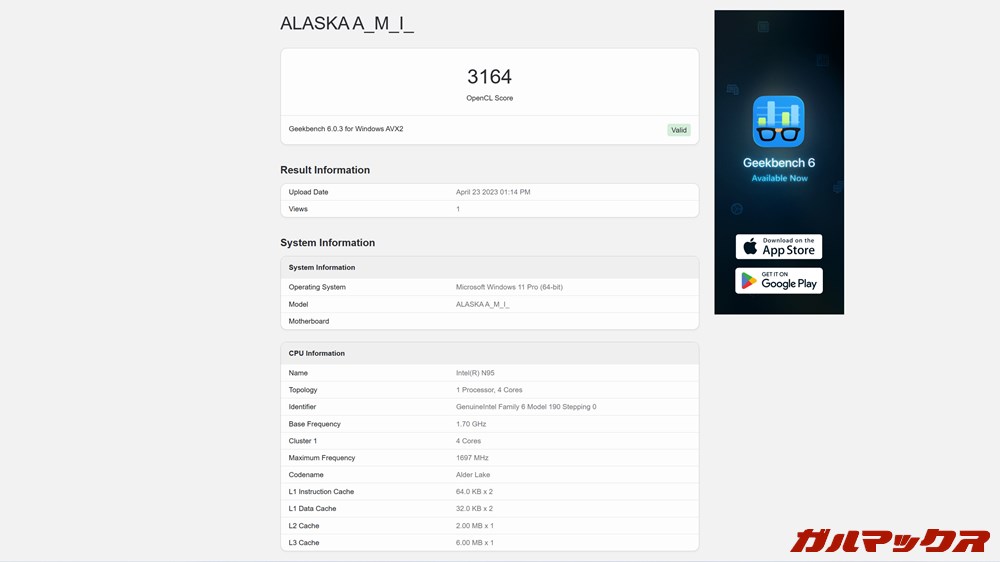
Task: Select the Available Now text in the ad
Action: click(778, 178)
